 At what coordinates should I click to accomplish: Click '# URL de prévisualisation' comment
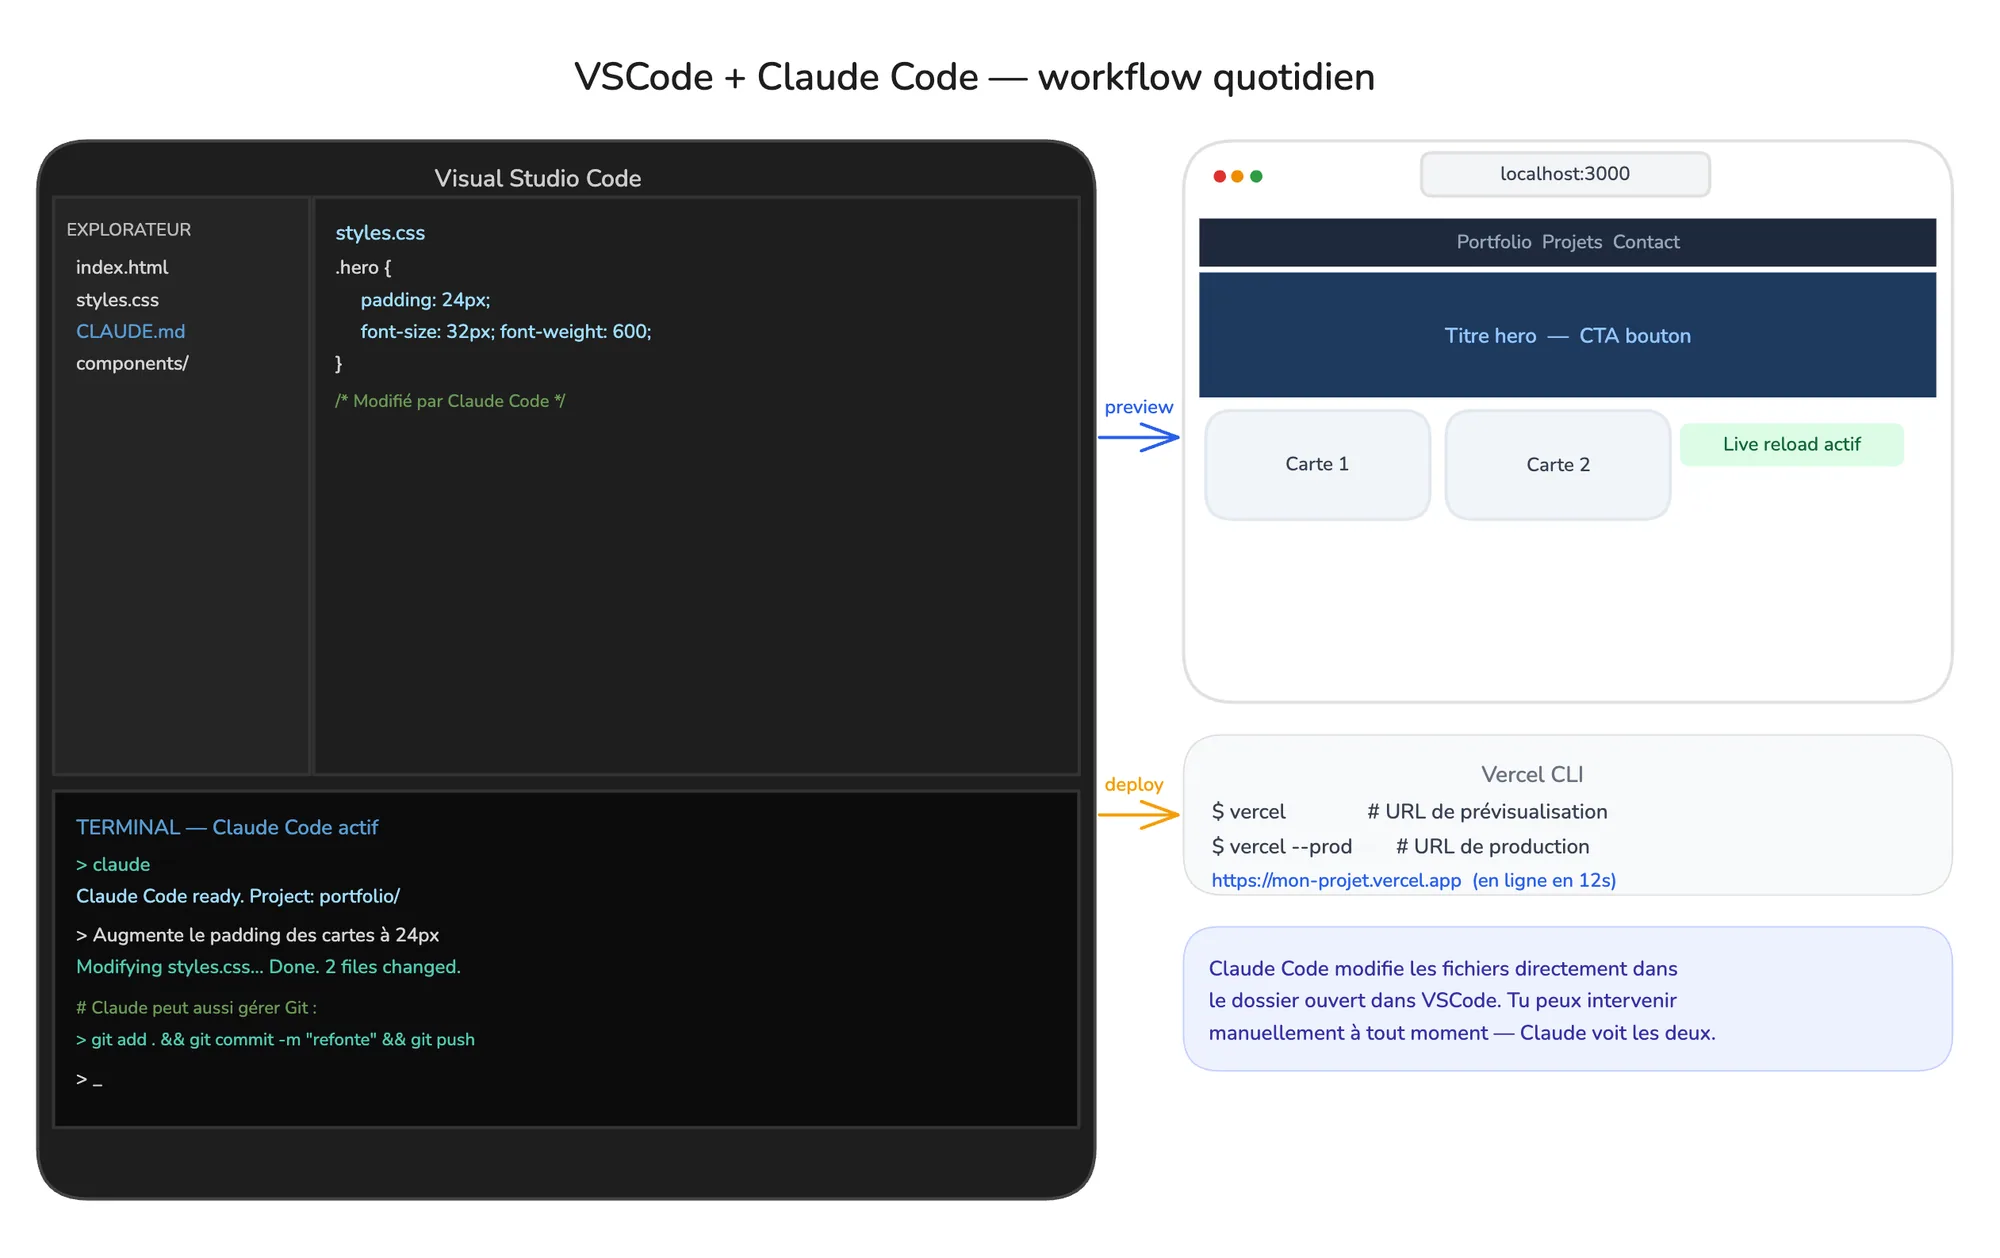1487,811
